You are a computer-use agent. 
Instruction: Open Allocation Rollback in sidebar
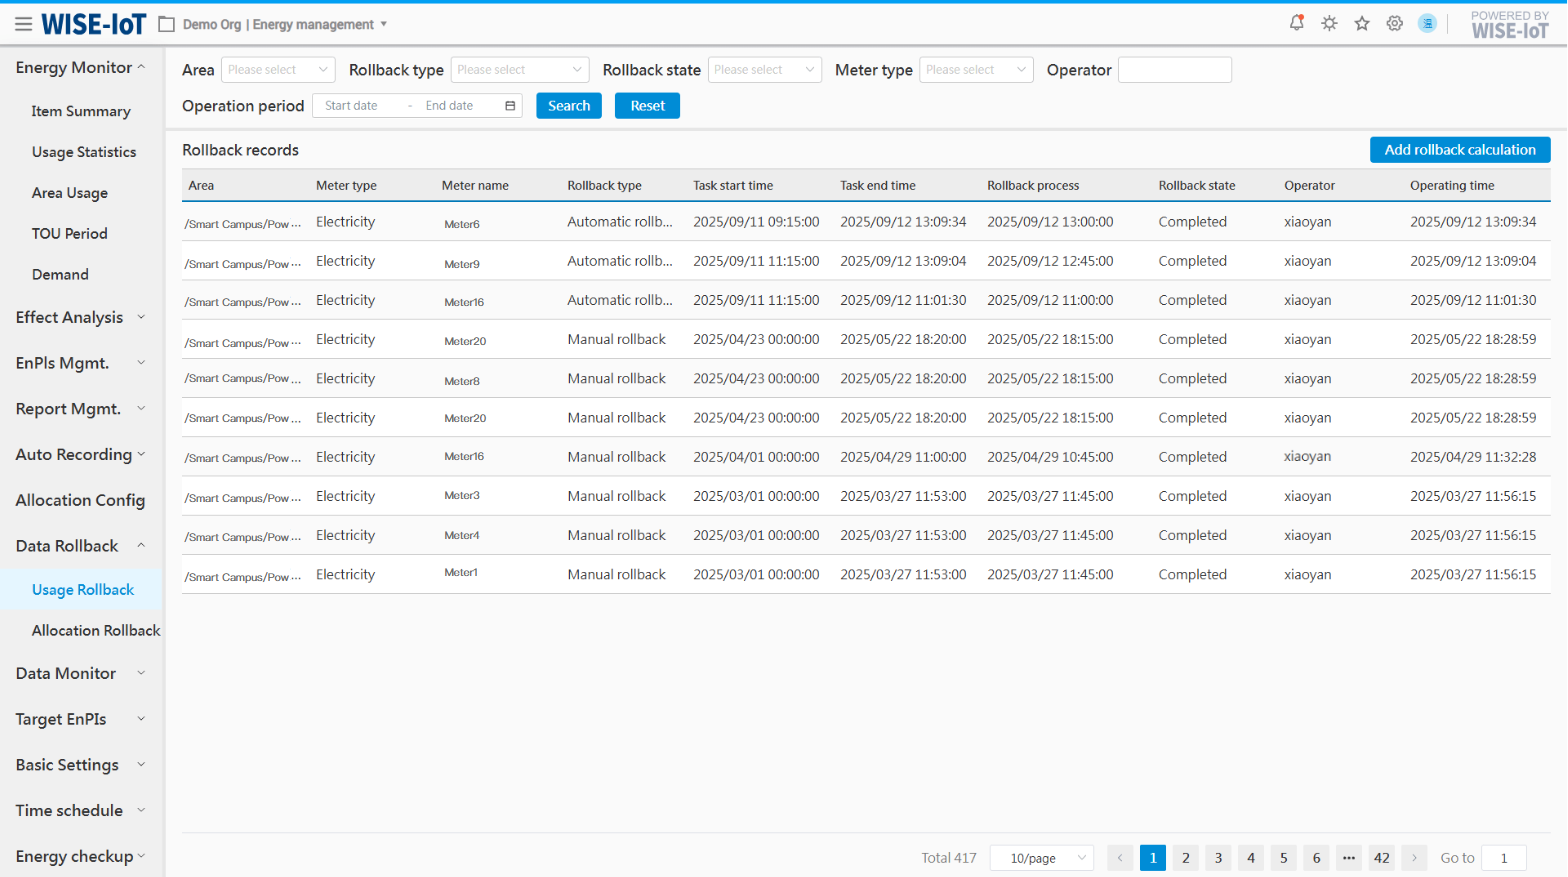pos(96,630)
